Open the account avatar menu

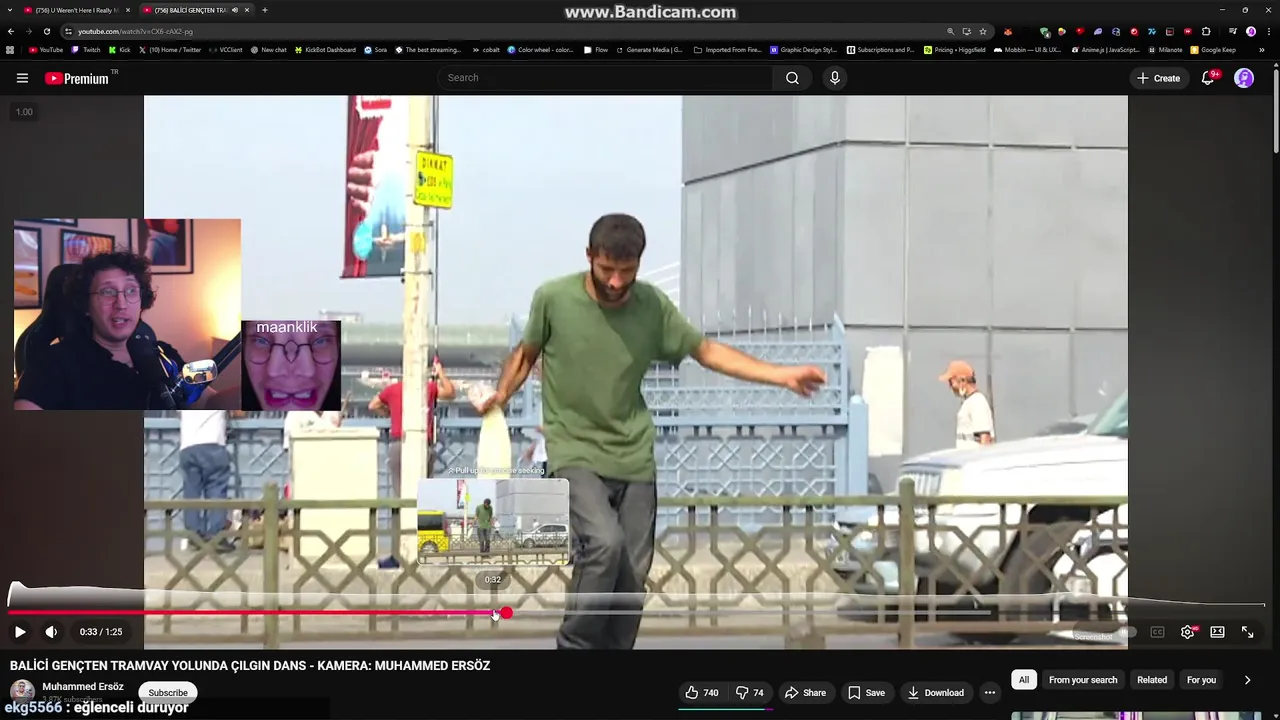1244,78
